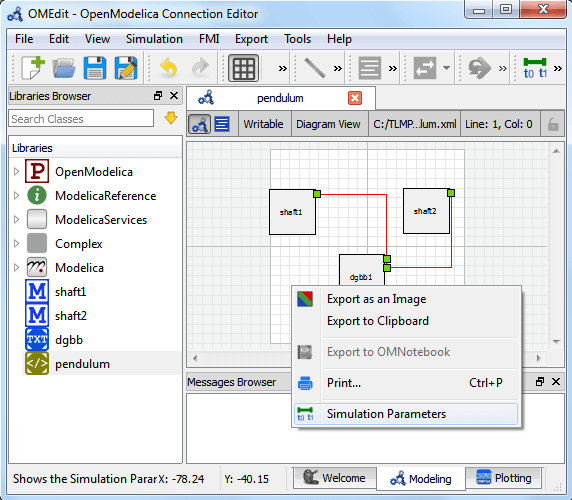The width and height of the screenshot is (572, 500).
Task: Select dgbb text item in libraries
Action: 69,340
